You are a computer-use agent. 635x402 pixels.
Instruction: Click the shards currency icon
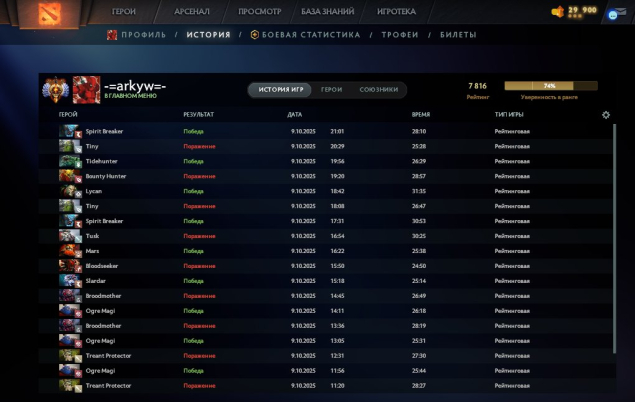click(558, 12)
